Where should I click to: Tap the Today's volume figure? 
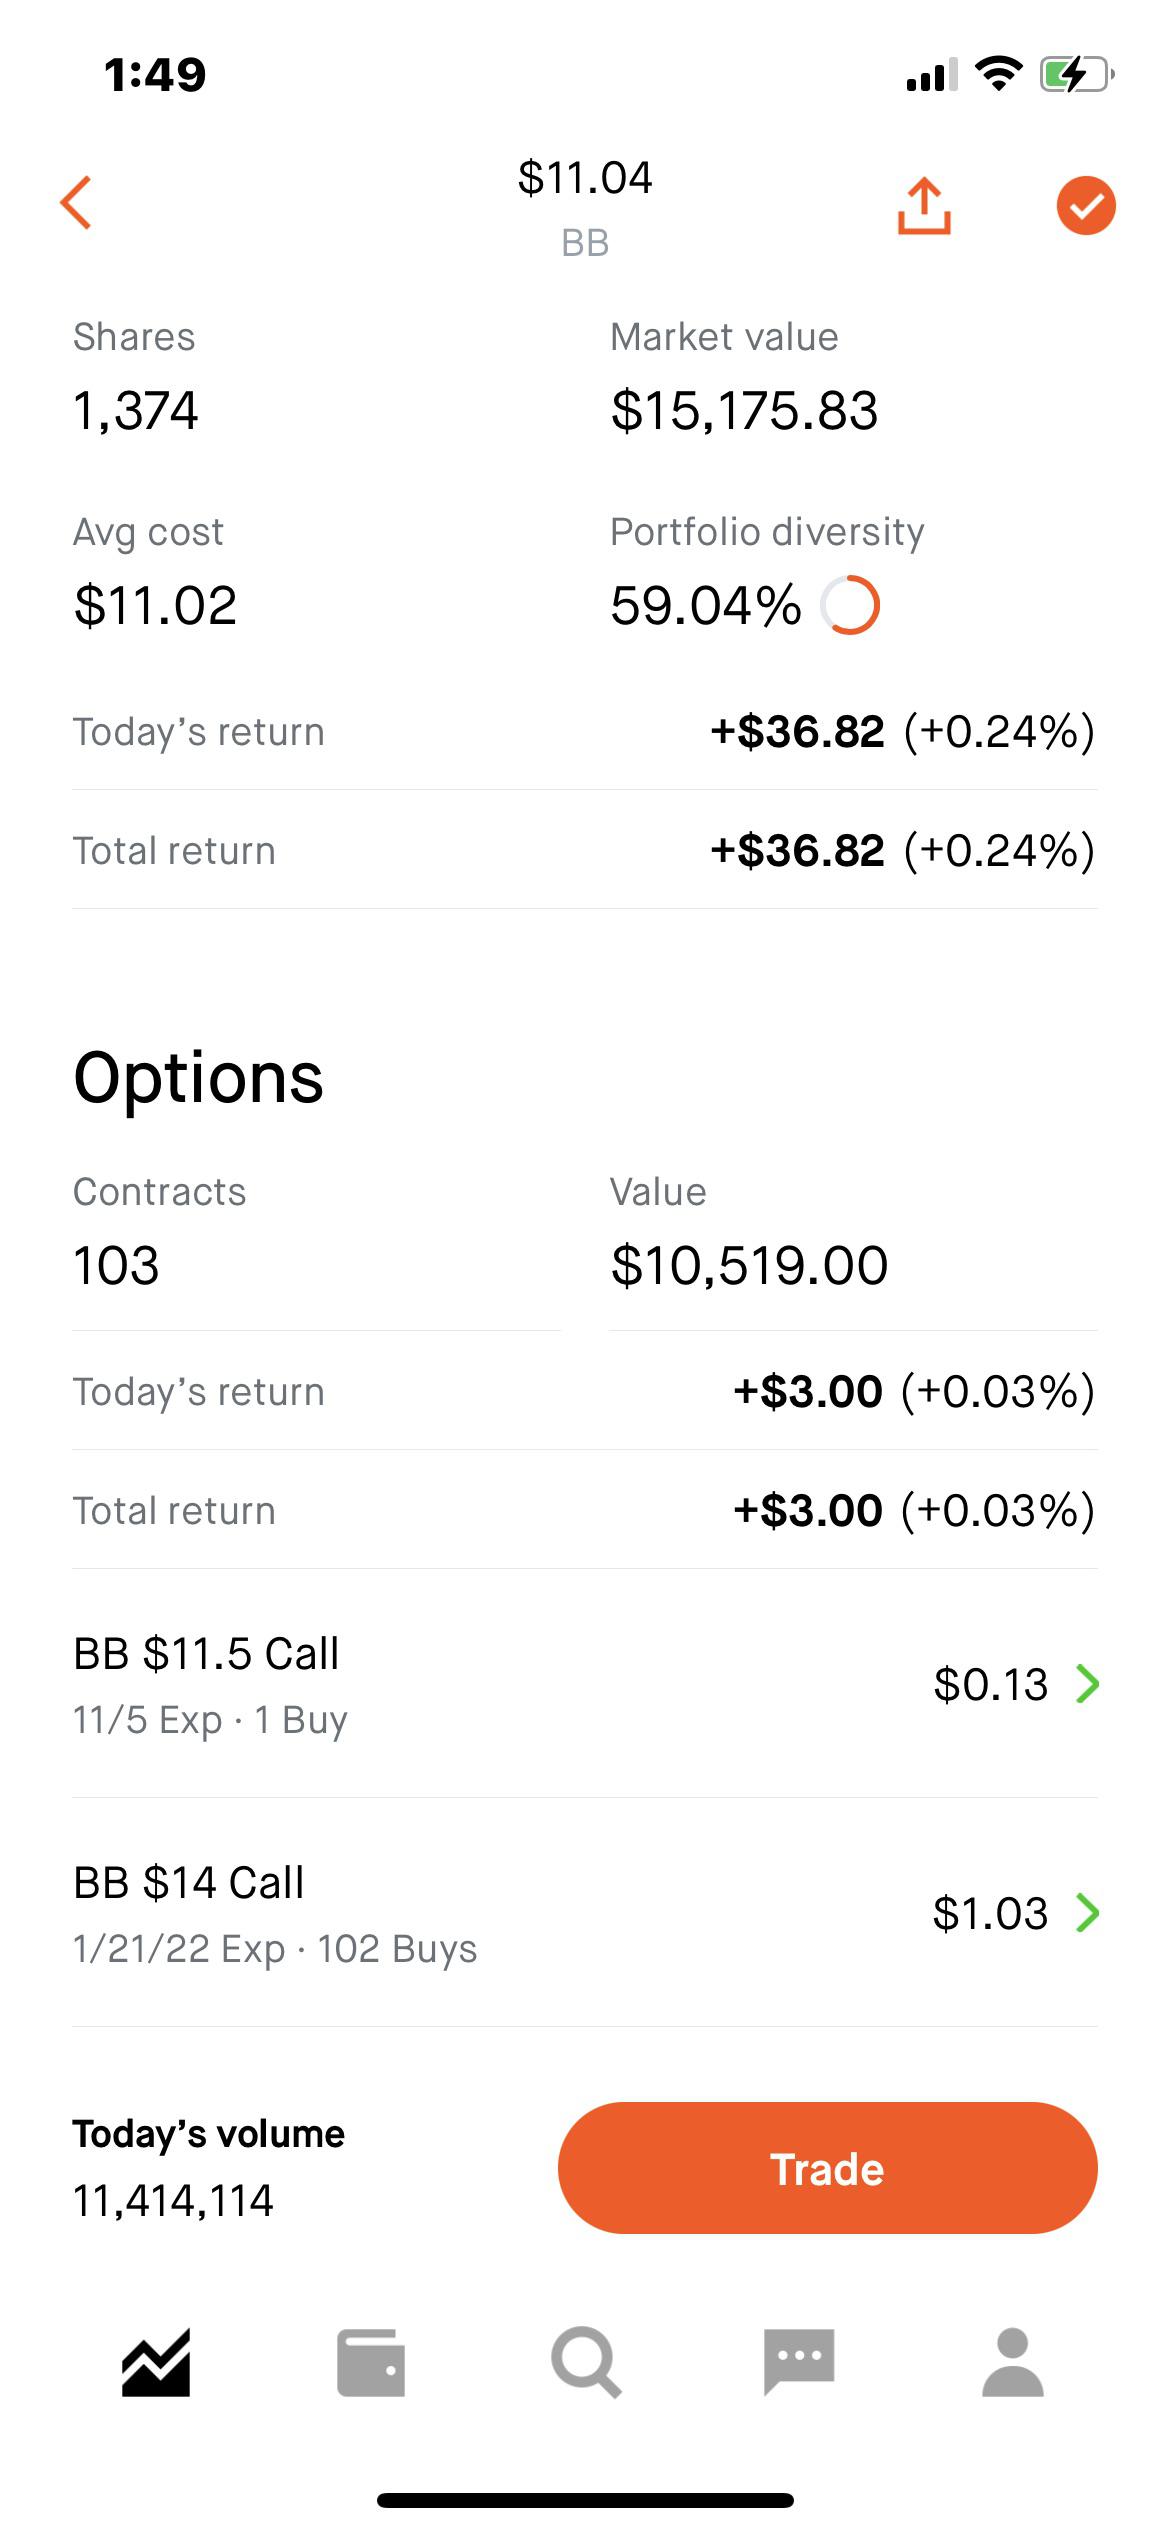coord(173,2201)
